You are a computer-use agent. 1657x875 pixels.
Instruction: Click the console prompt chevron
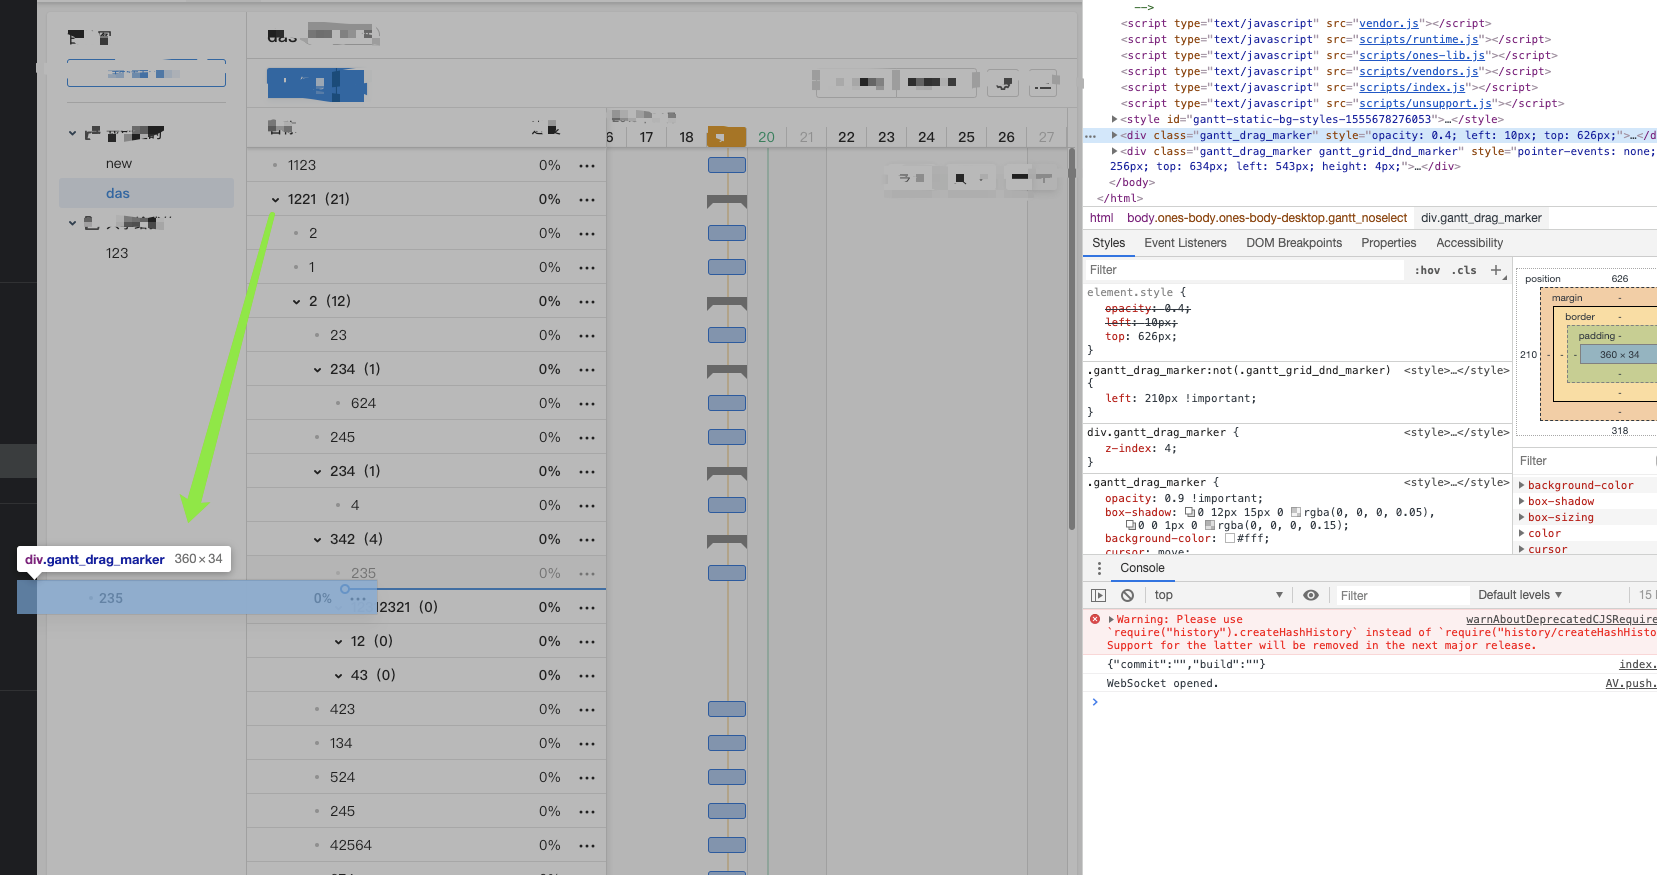[1095, 702]
